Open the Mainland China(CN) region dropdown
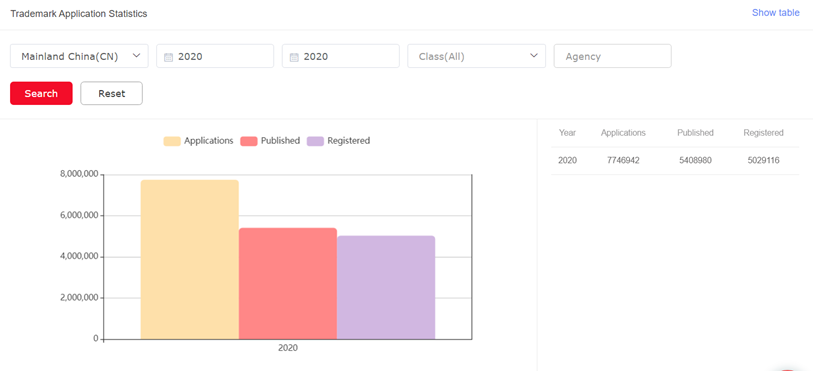 [79, 56]
